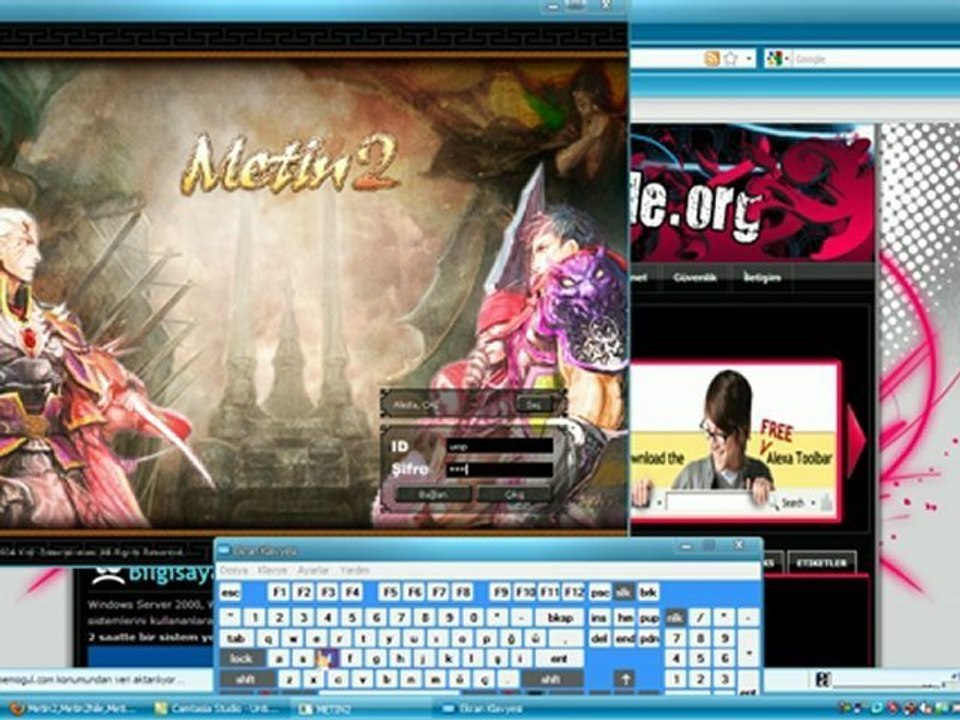Open the Güvenlik tab on the website
The height and width of the screenshot is (720, 960).
[x=695, y=277]
